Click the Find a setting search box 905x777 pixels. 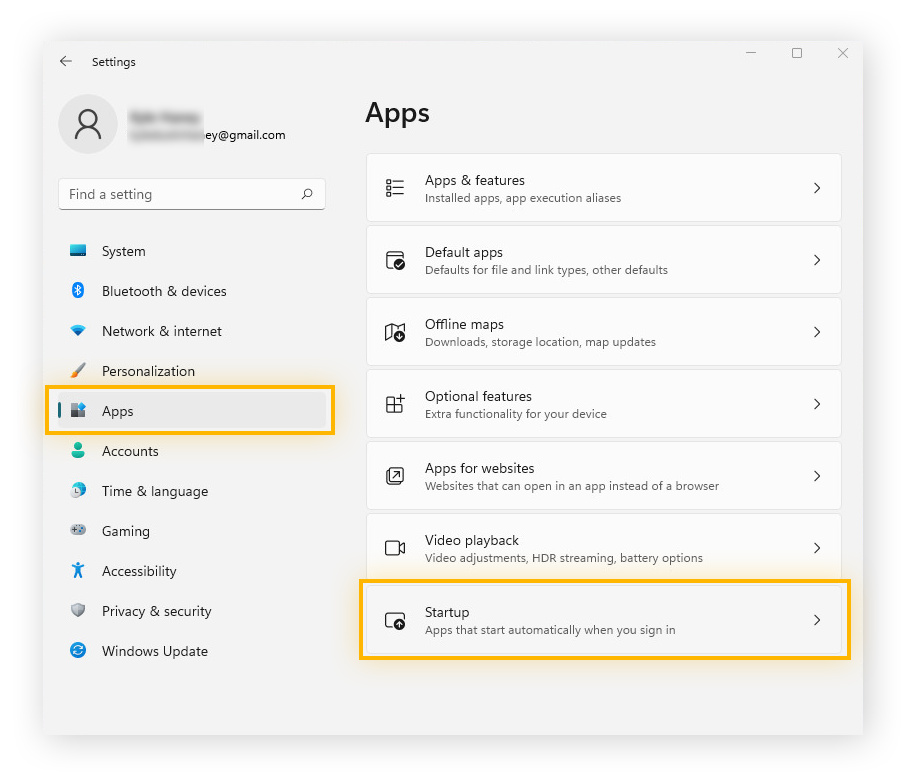[192, 194]
